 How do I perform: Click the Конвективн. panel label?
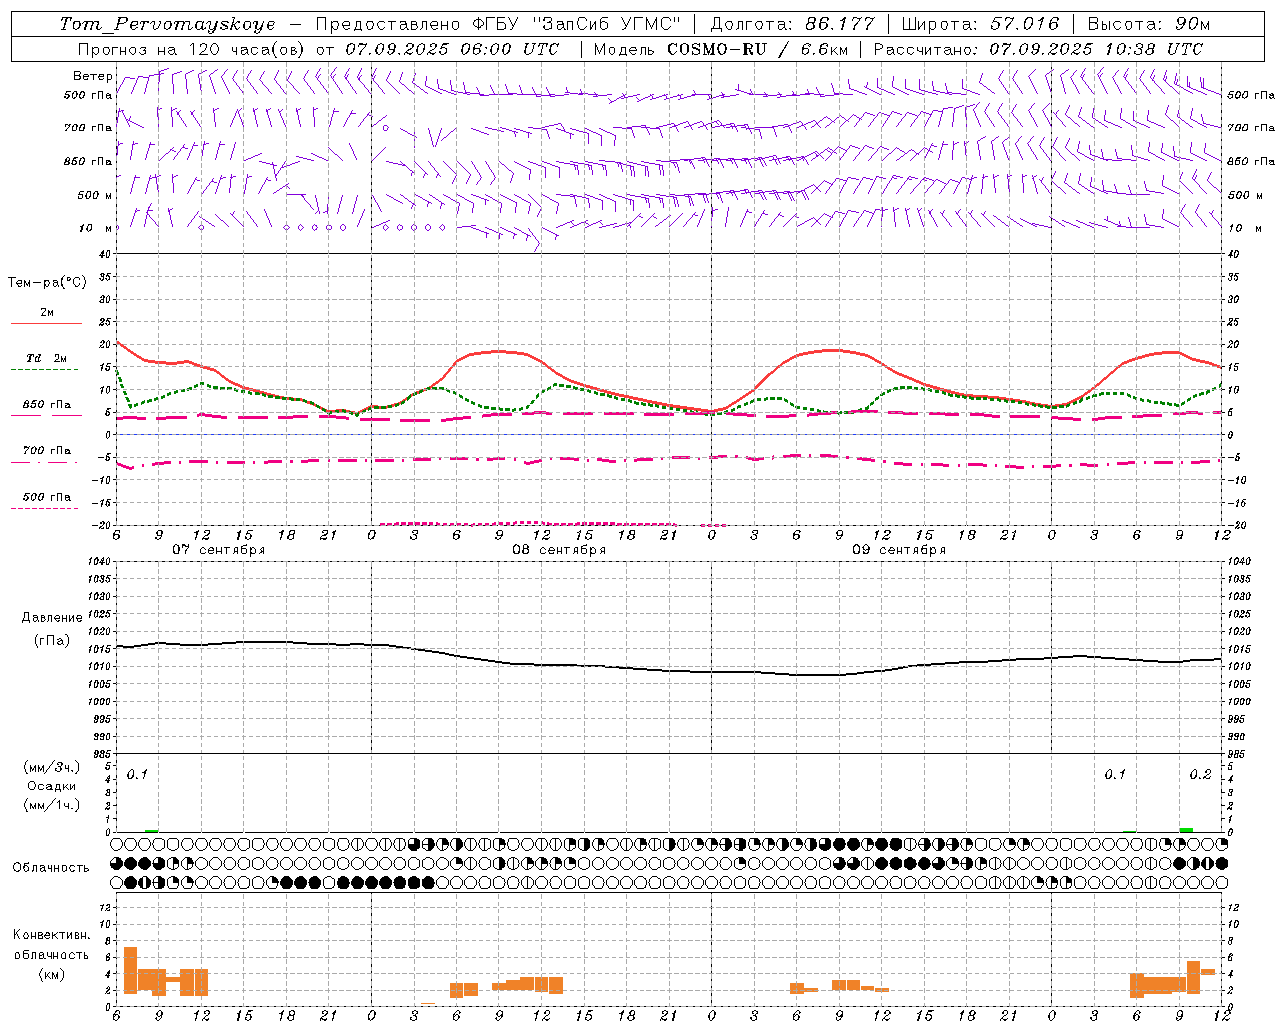pos(51,935)
